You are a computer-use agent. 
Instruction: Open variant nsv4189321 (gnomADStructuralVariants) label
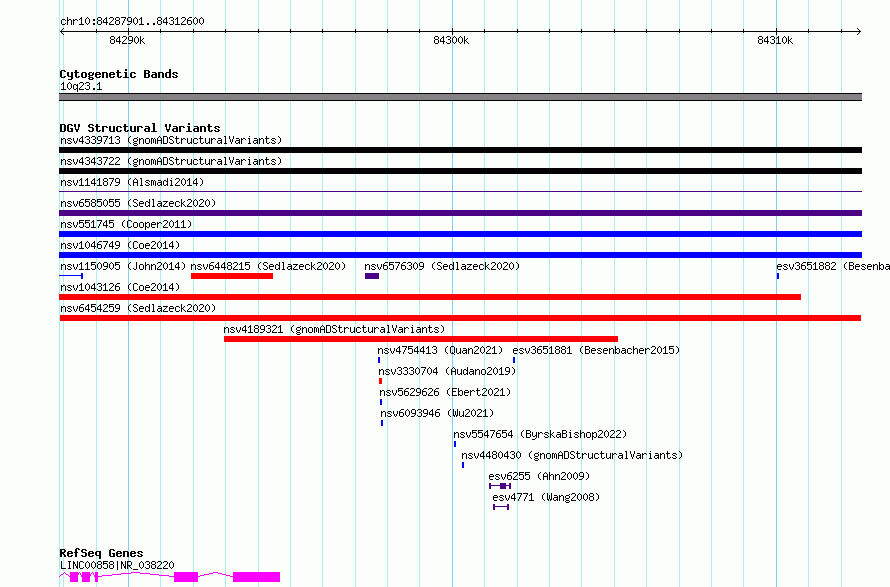pyautogui.click(x=334, y=329)
